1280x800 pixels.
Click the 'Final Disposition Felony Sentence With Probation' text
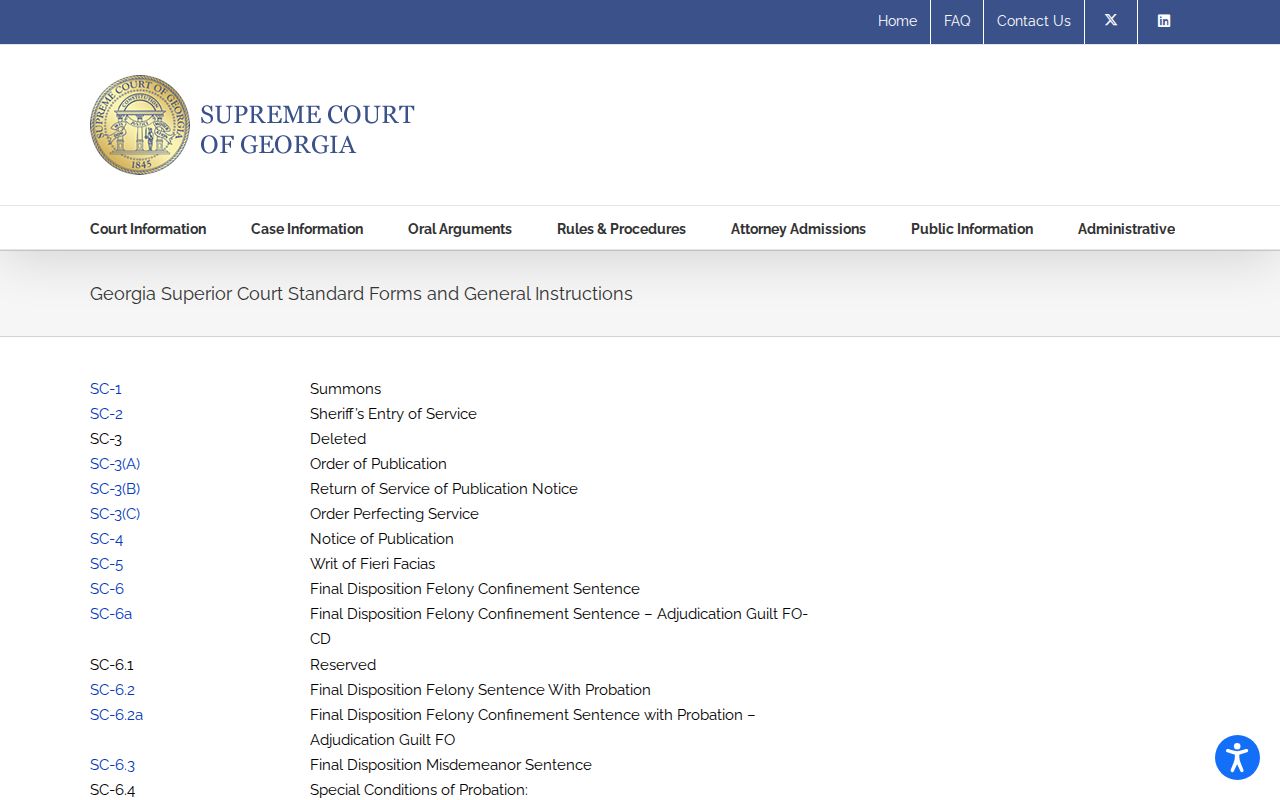coord(480,690)
